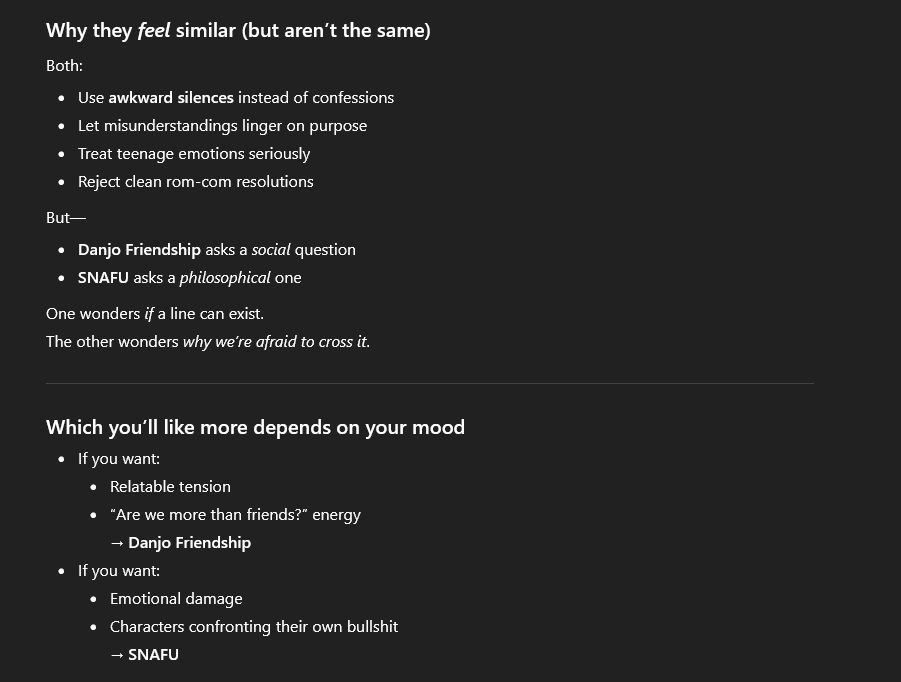Click the sentence "One wonders if a line can exist."

click(x=155, y=314)
